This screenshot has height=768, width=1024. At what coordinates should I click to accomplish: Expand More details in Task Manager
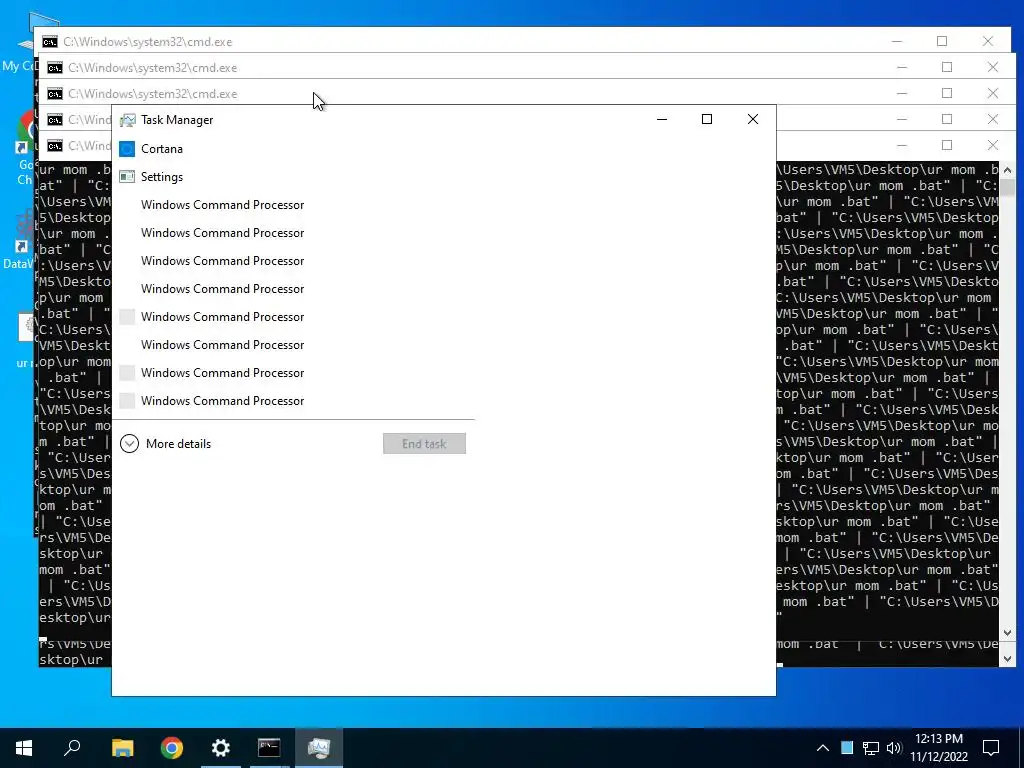166,444
